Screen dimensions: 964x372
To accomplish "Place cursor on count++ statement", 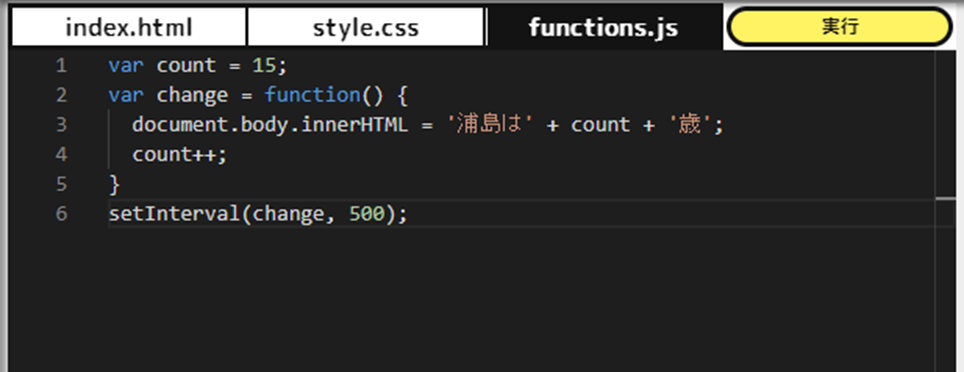I will click(180, 154).
